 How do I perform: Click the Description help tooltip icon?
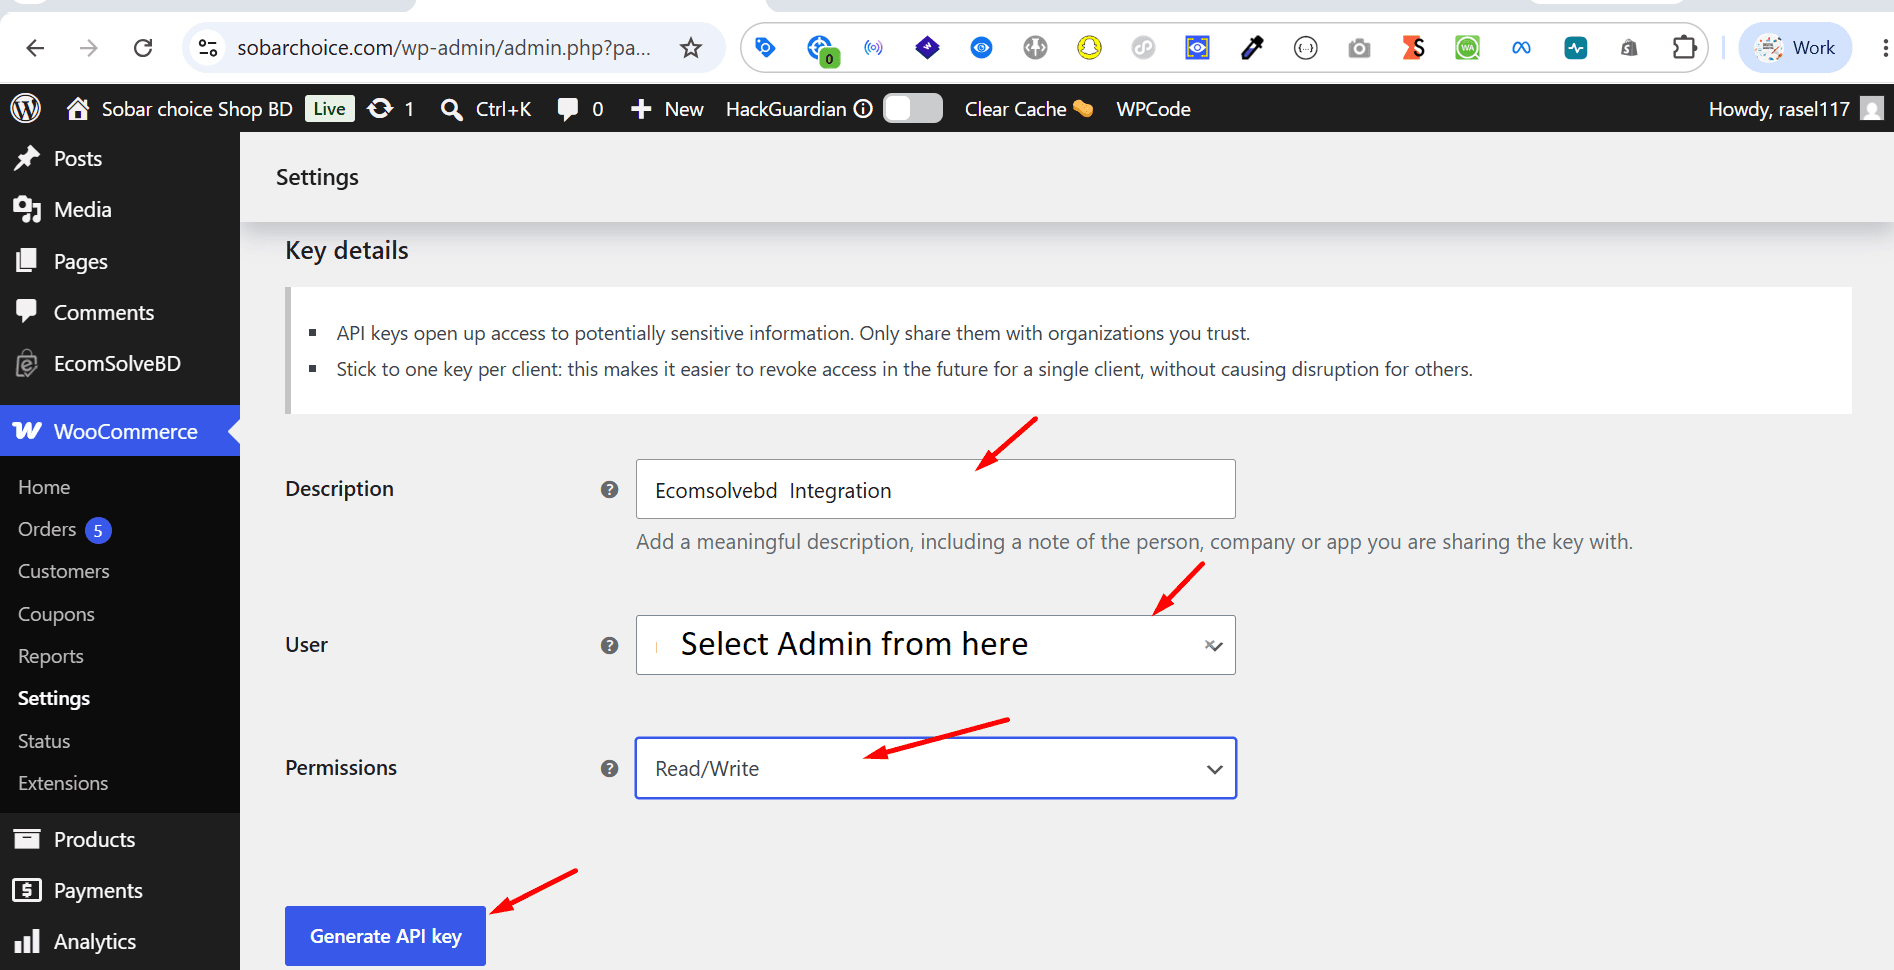pos(609,489)
